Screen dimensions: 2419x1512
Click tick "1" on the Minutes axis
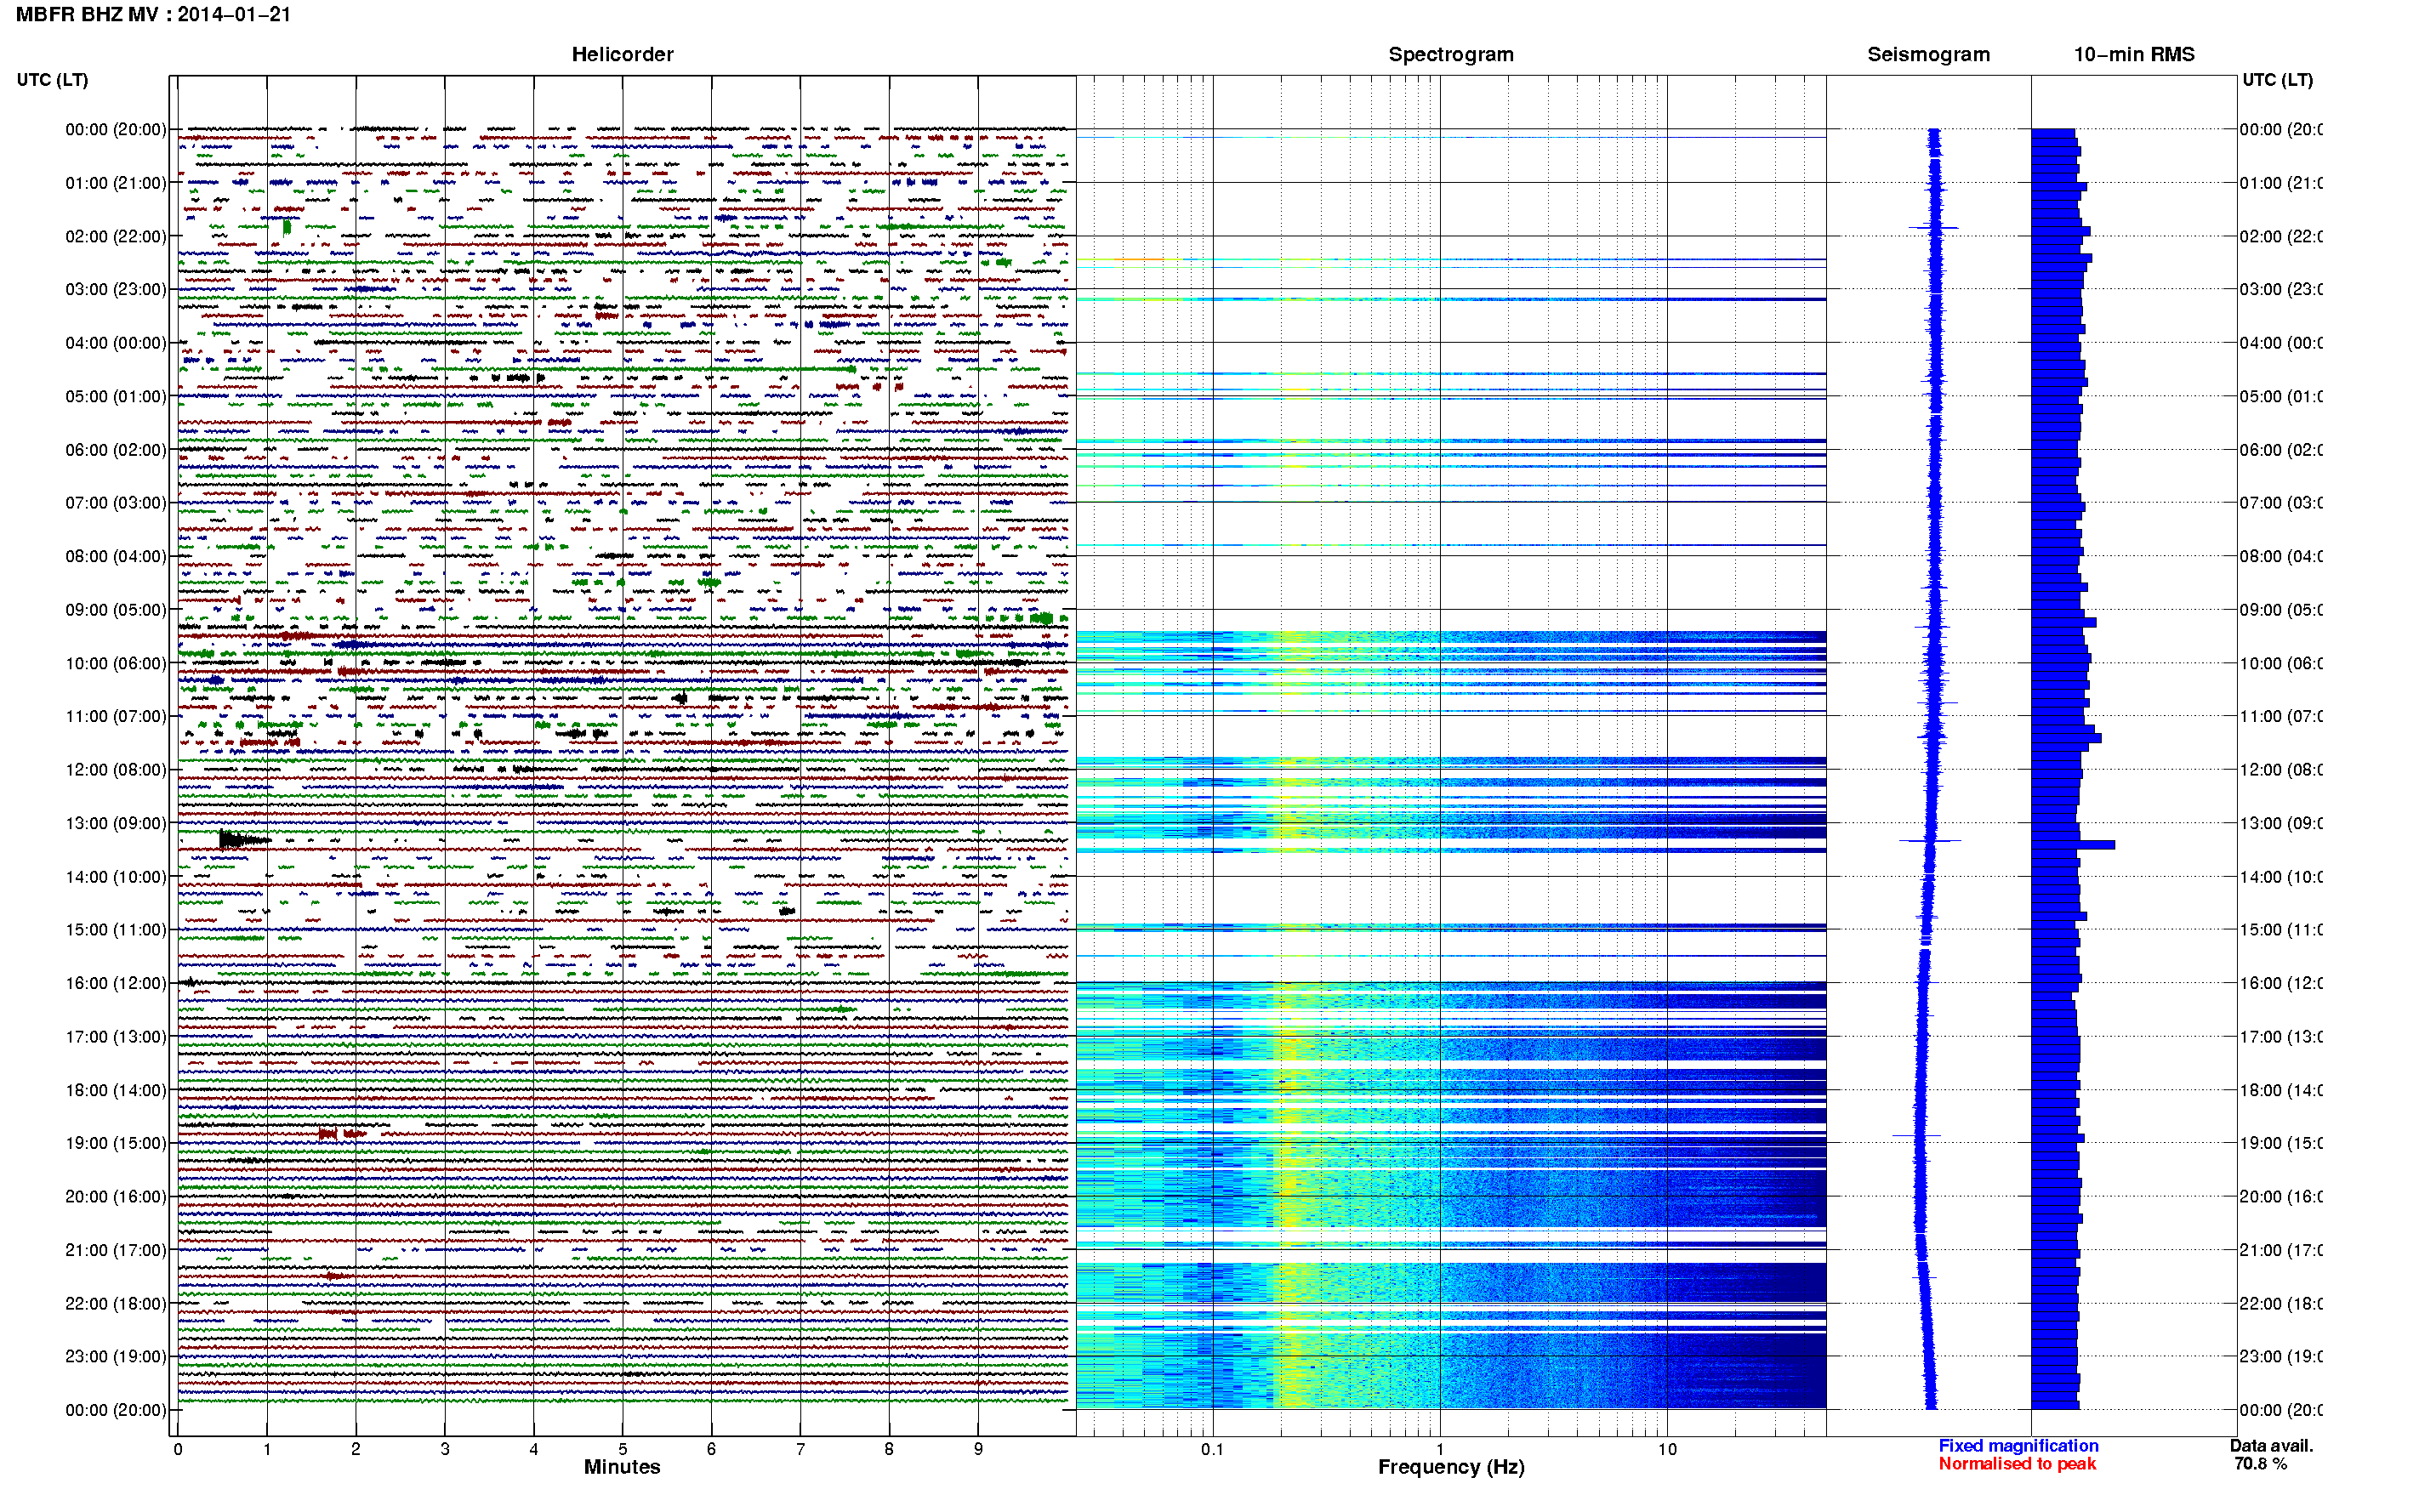point(267,1449)
